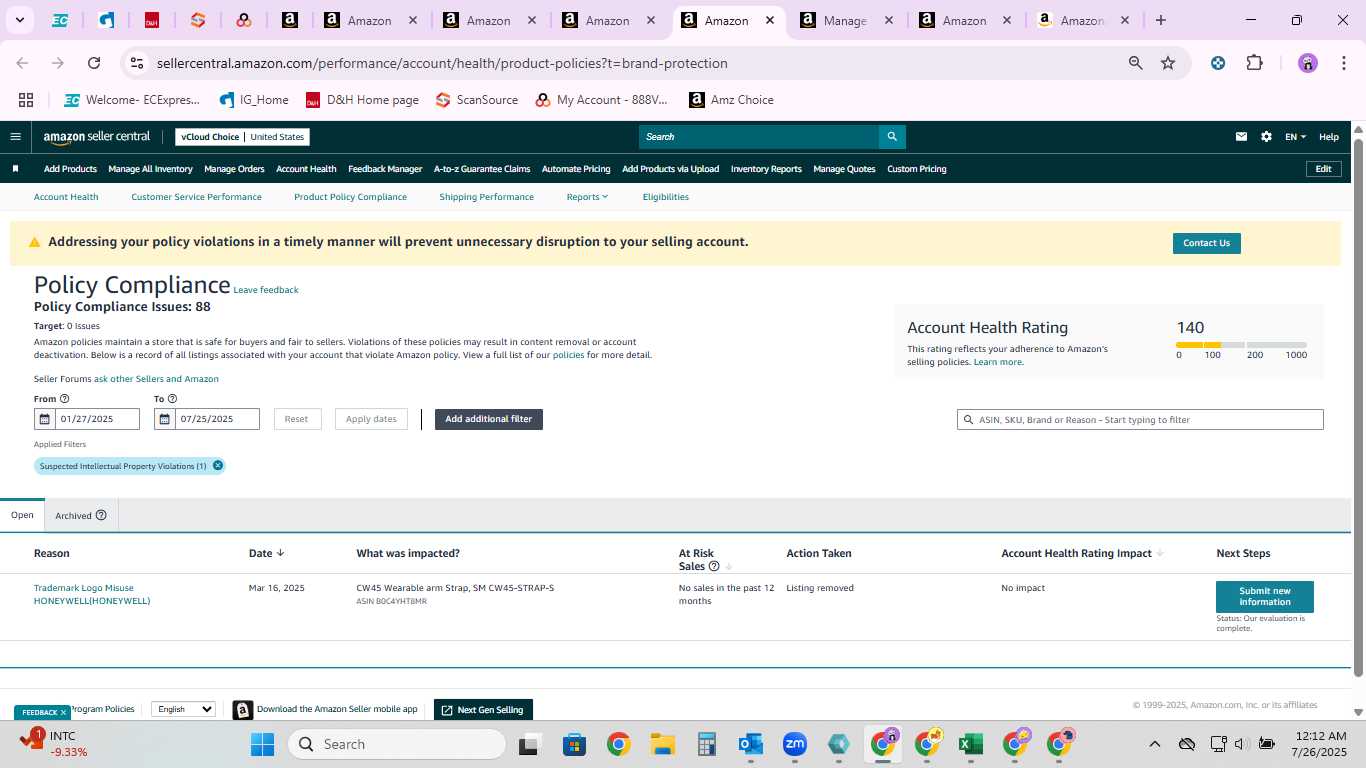Open Customer Service Performance tab
The image size is (1366, 768).
196,197
